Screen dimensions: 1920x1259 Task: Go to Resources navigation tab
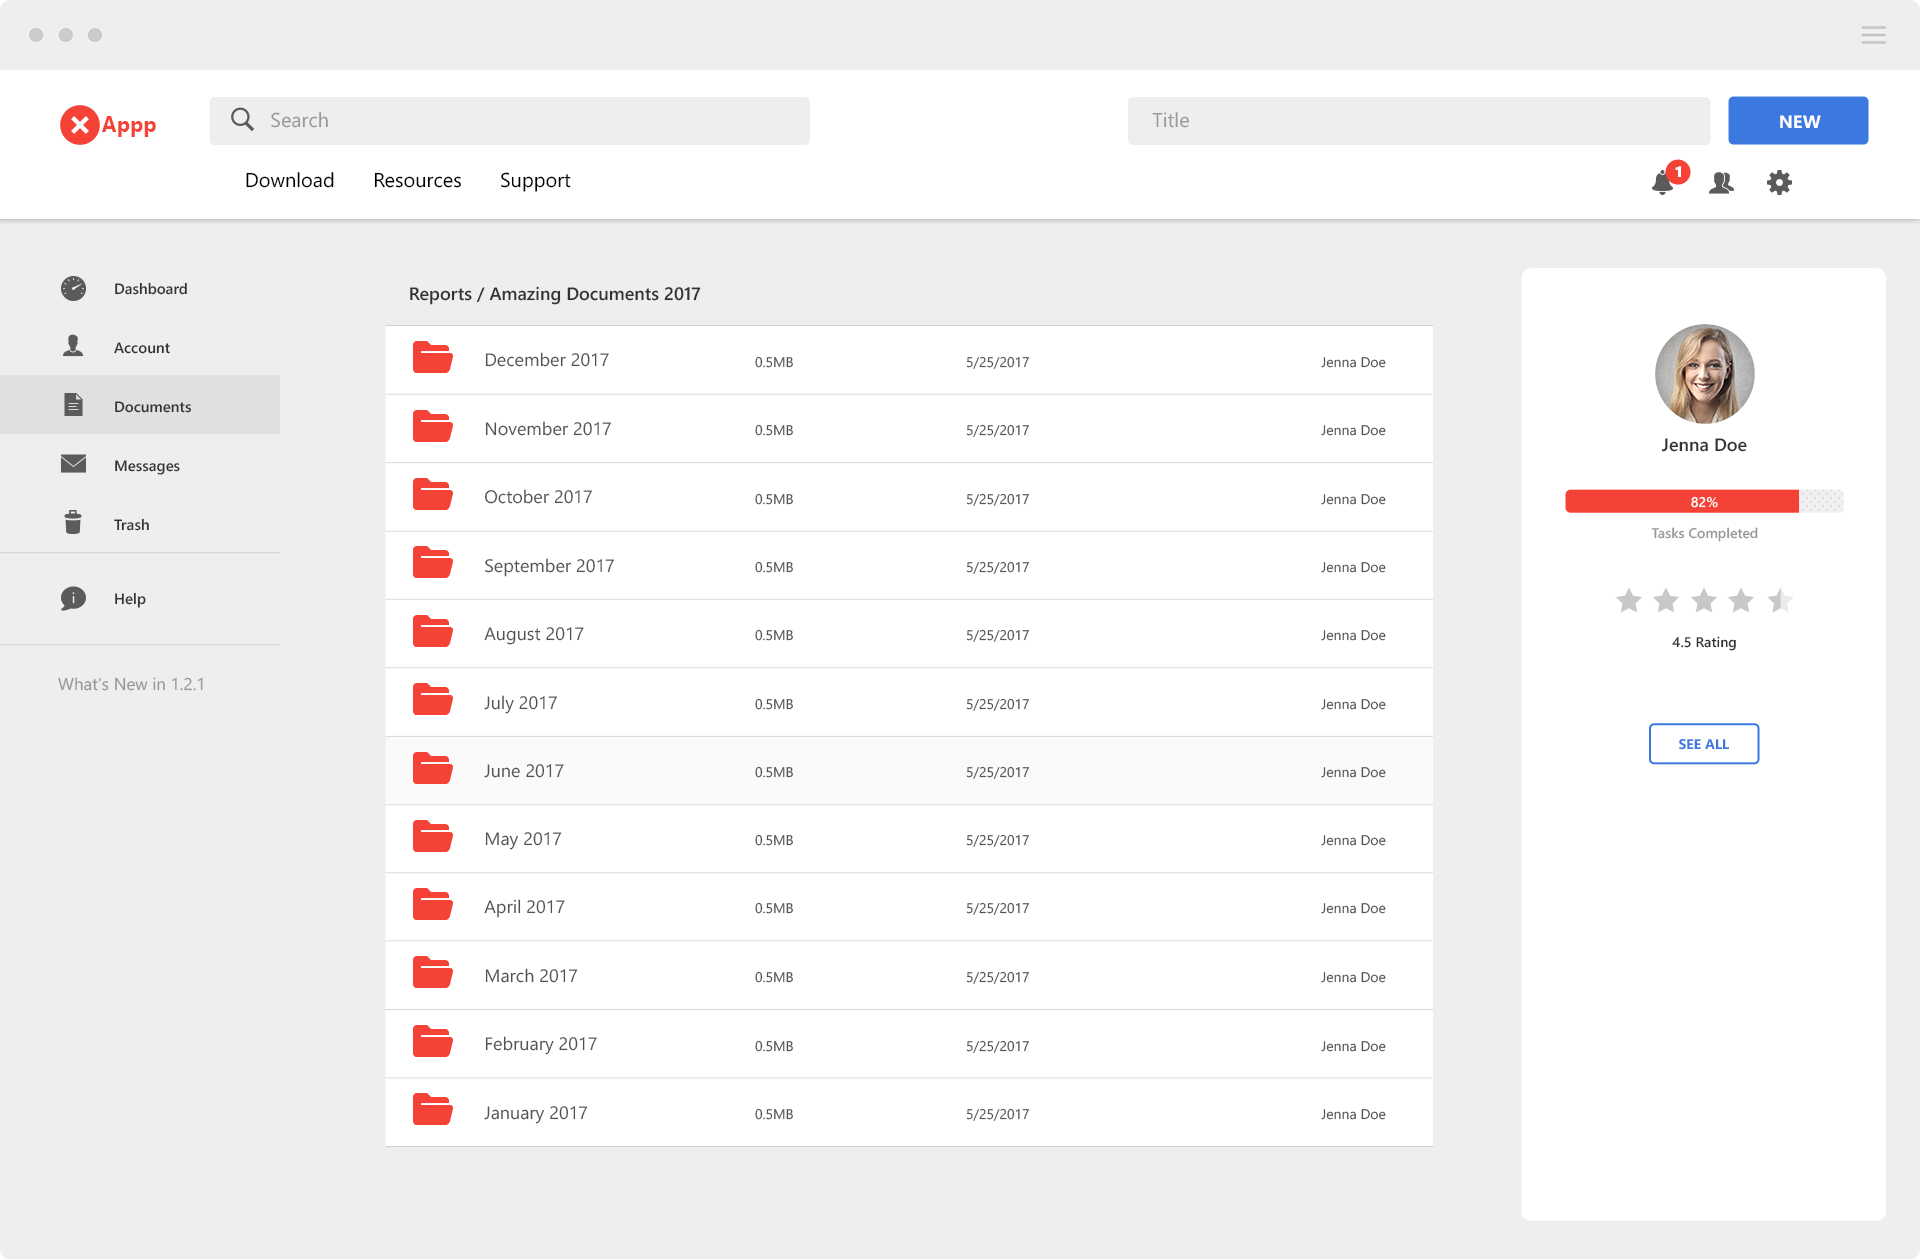(x=417, y=180)
